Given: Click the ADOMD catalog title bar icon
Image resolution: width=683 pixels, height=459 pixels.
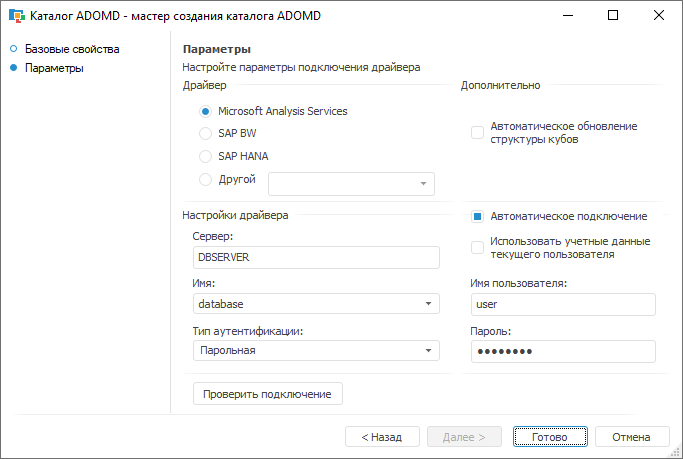Looking at the screenshot, I should coord(16,16).
